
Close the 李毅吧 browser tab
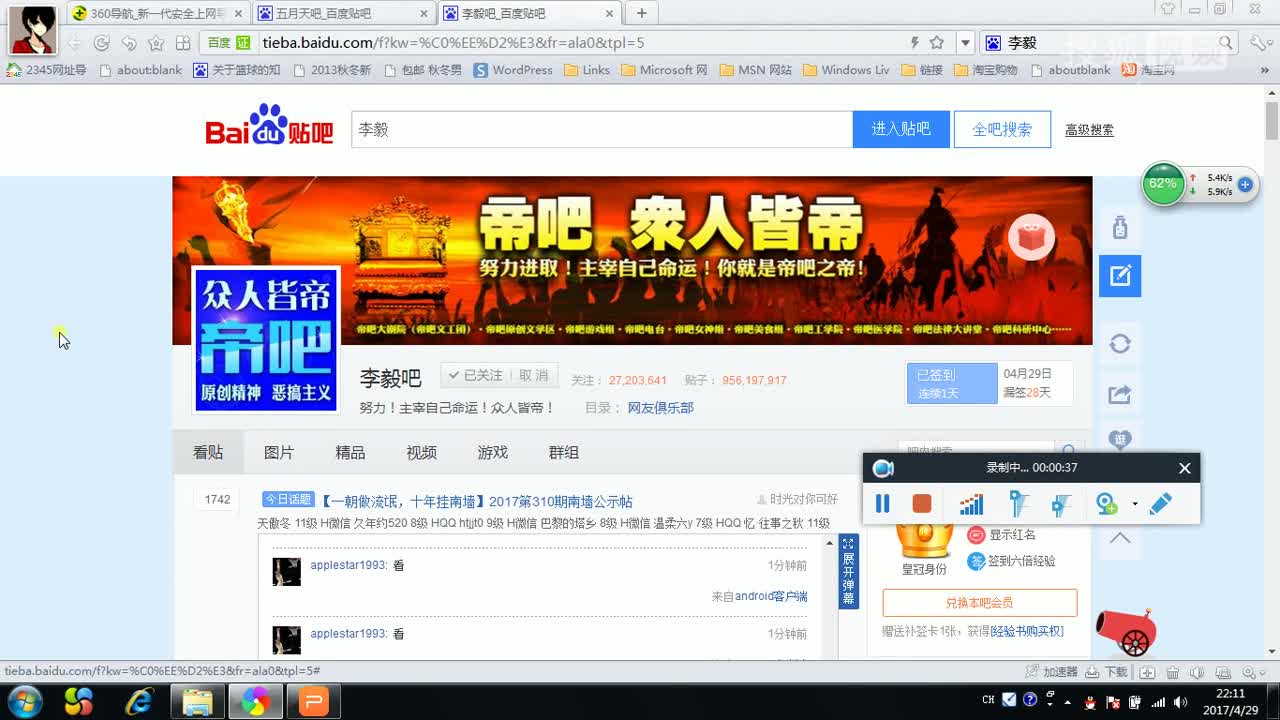point(608,13)
